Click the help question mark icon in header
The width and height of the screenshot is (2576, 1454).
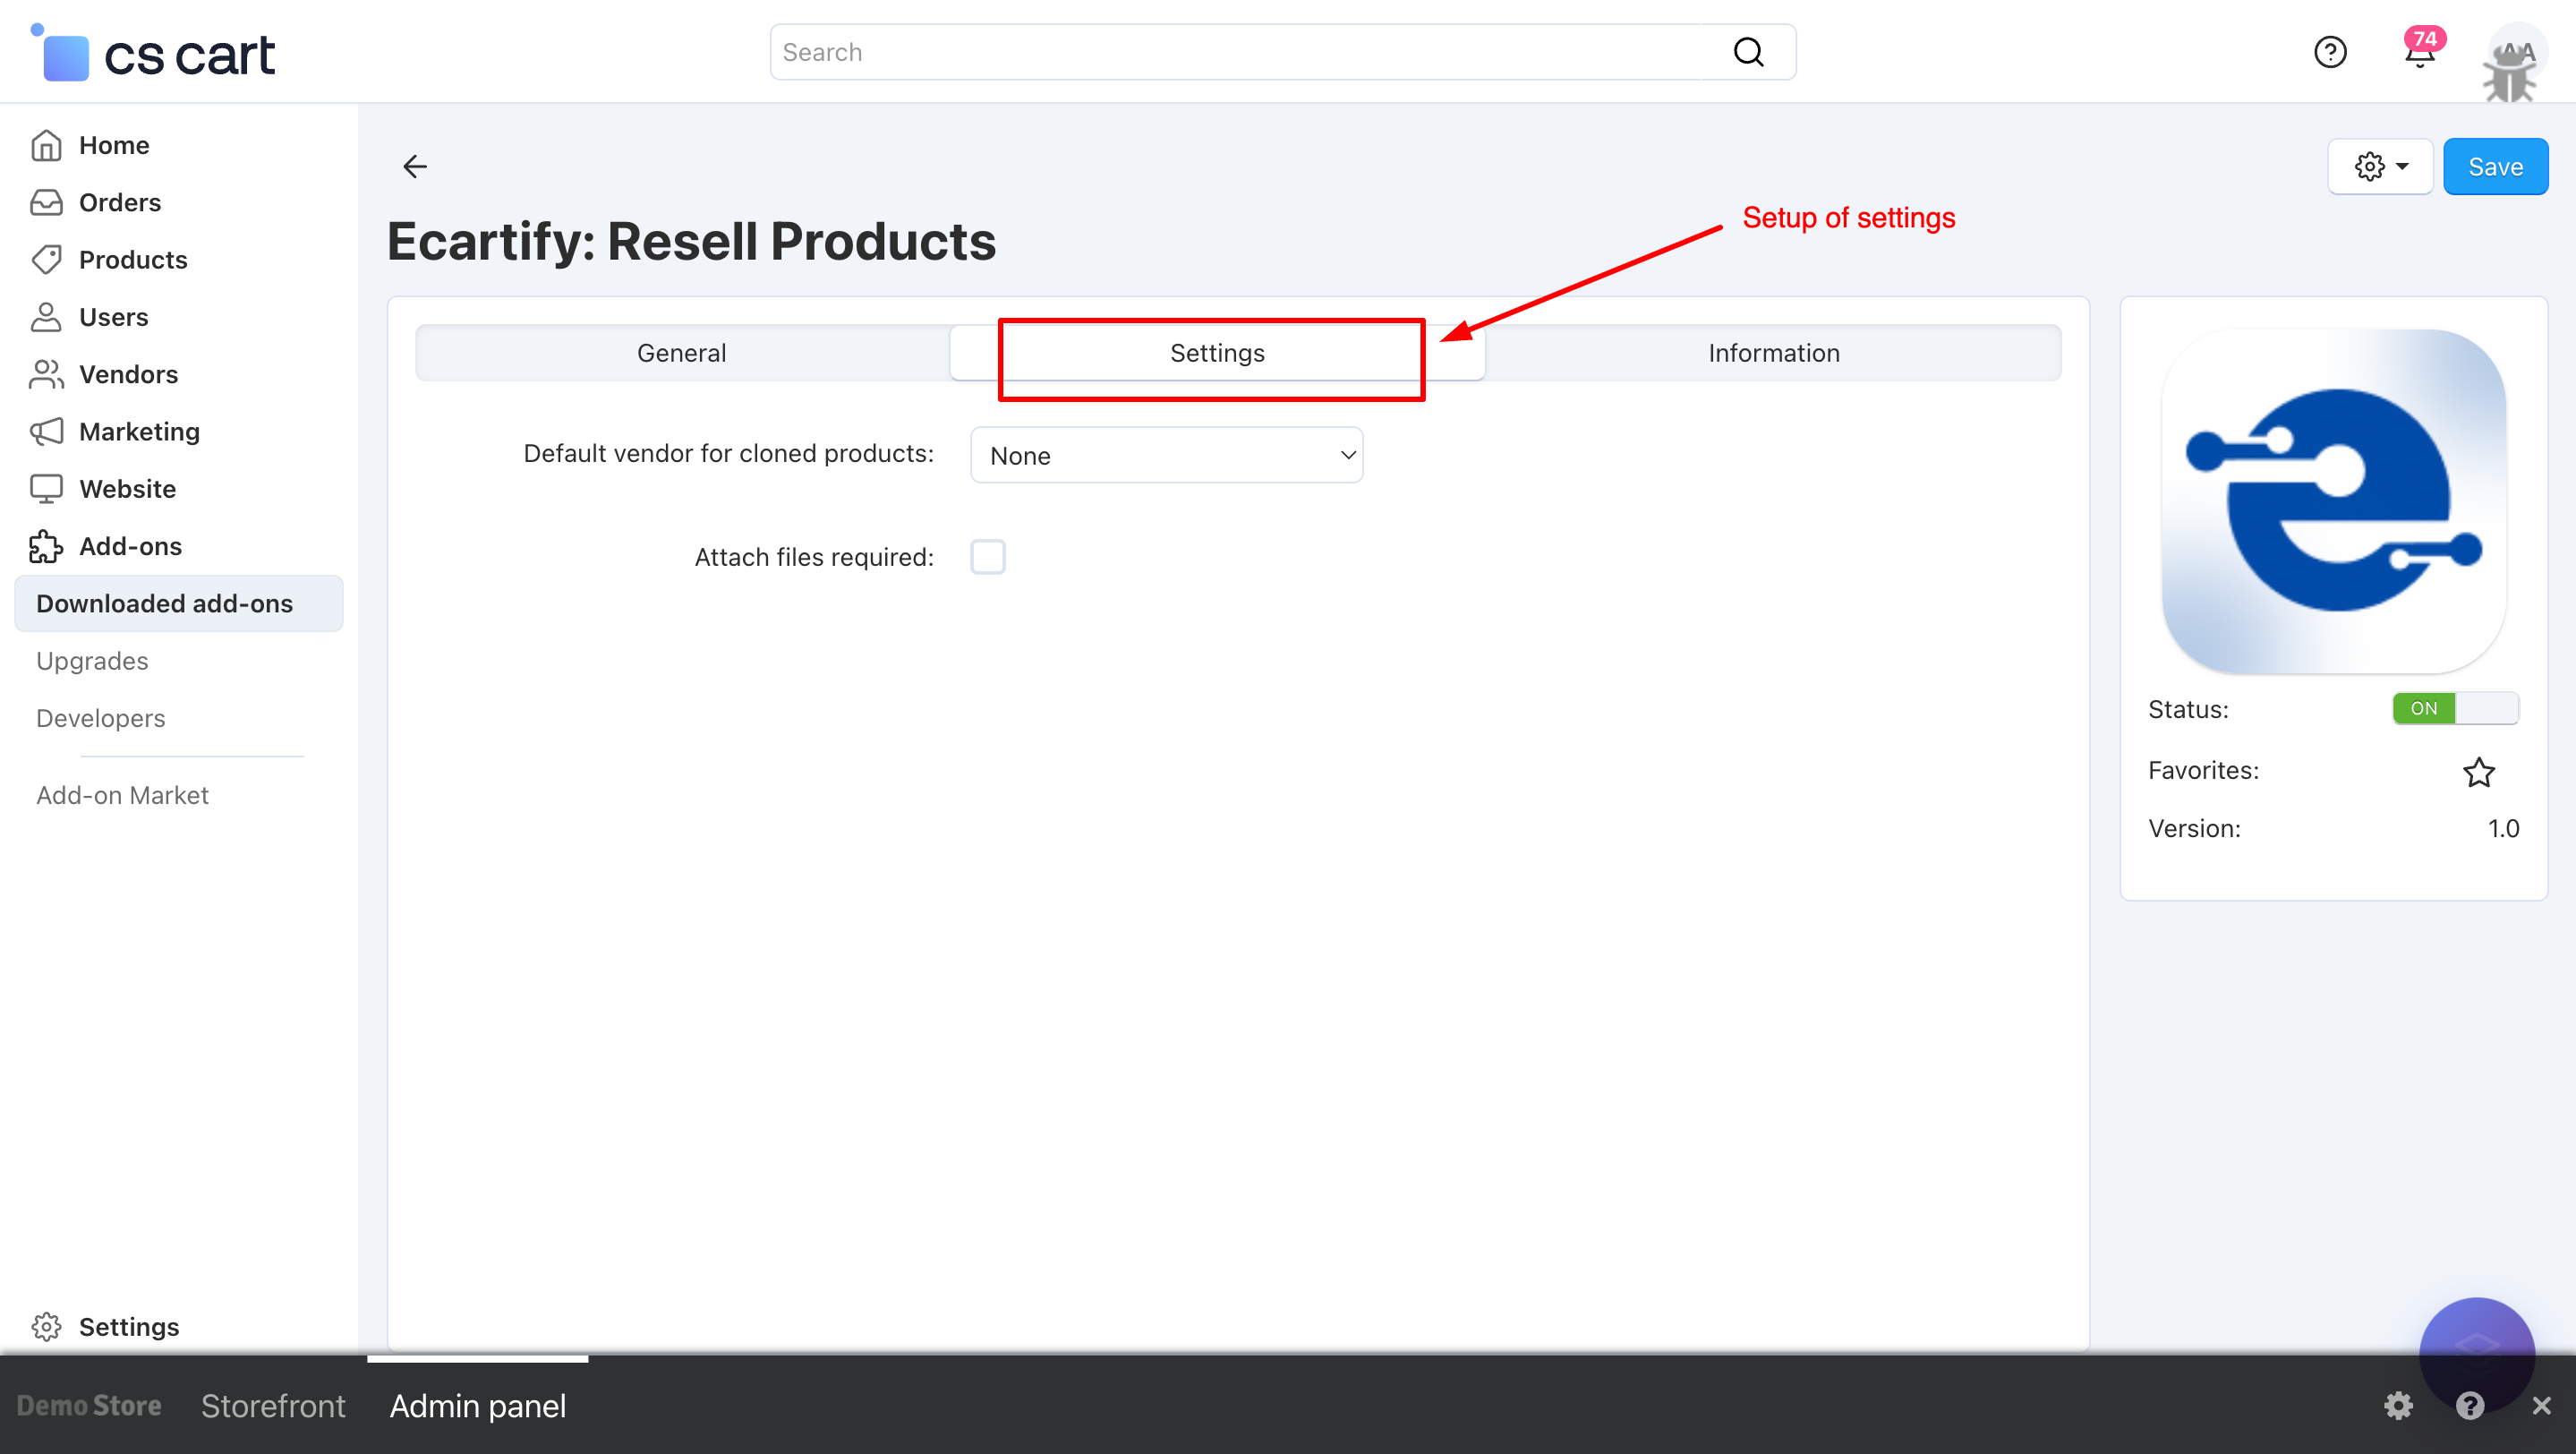coord(2330,52)
